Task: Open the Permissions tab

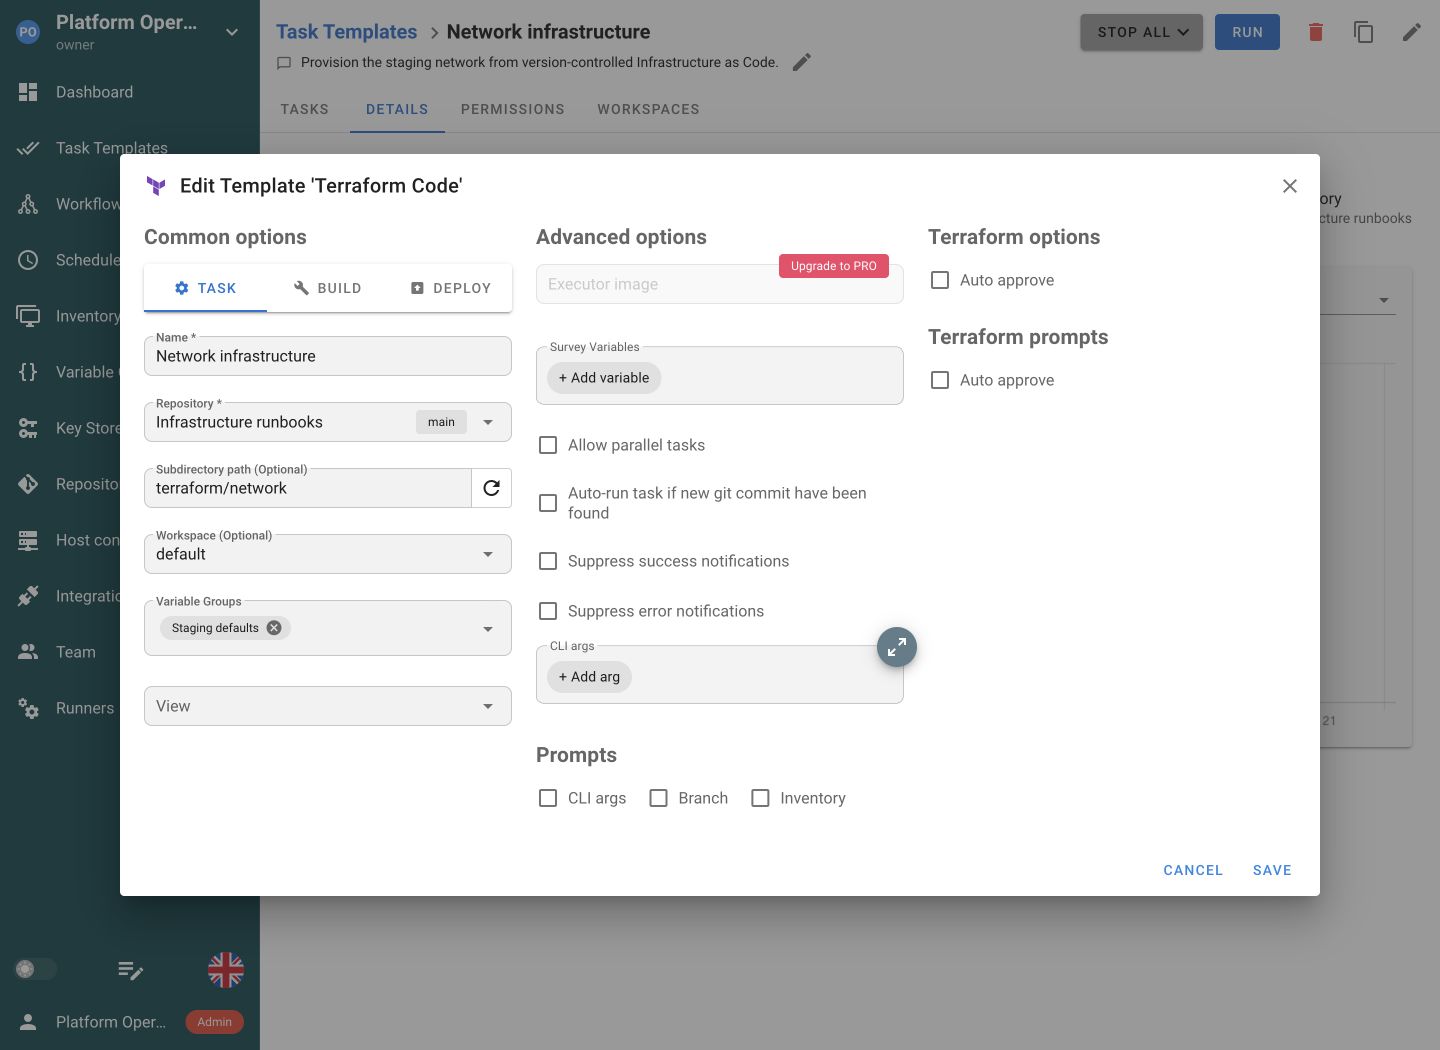Action: pos(513,109)
